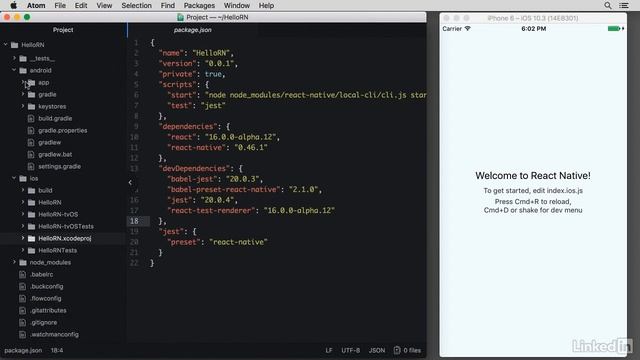This screenshot has height=360, width=640.
Task: Select the Project tree view tab
Action: 63,30
